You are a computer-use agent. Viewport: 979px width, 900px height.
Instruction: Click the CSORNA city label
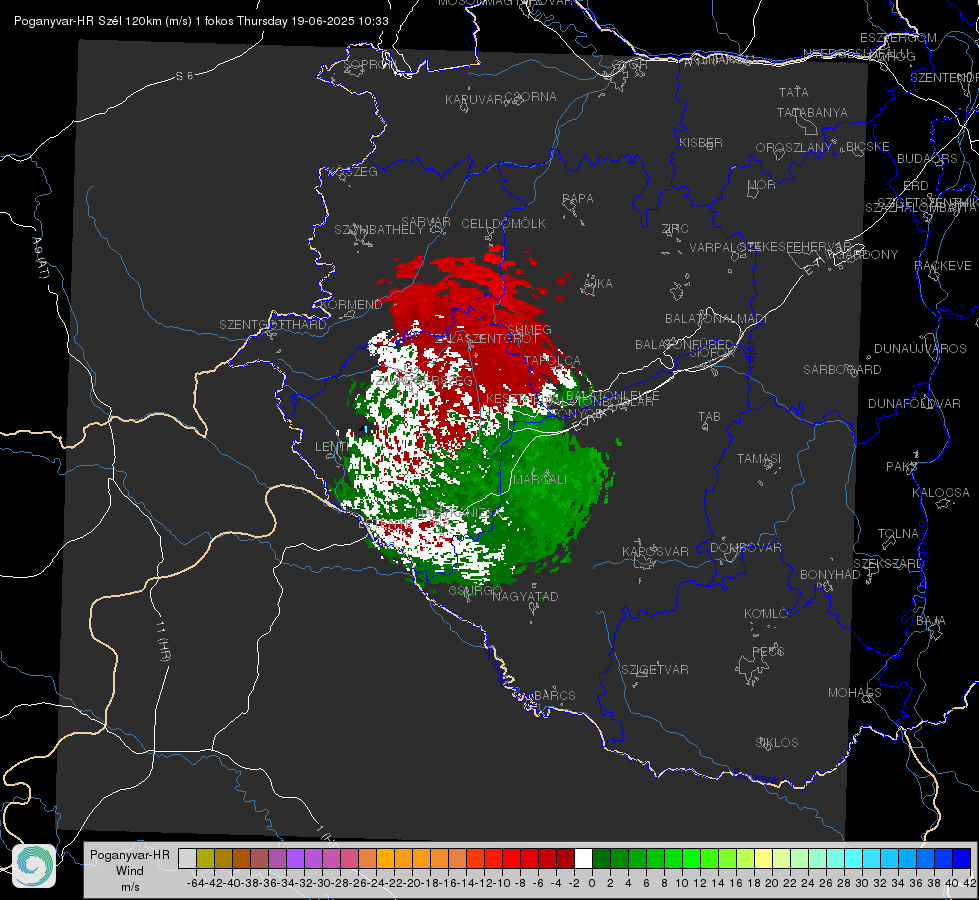pyautogui.click(x=531, y=97)
